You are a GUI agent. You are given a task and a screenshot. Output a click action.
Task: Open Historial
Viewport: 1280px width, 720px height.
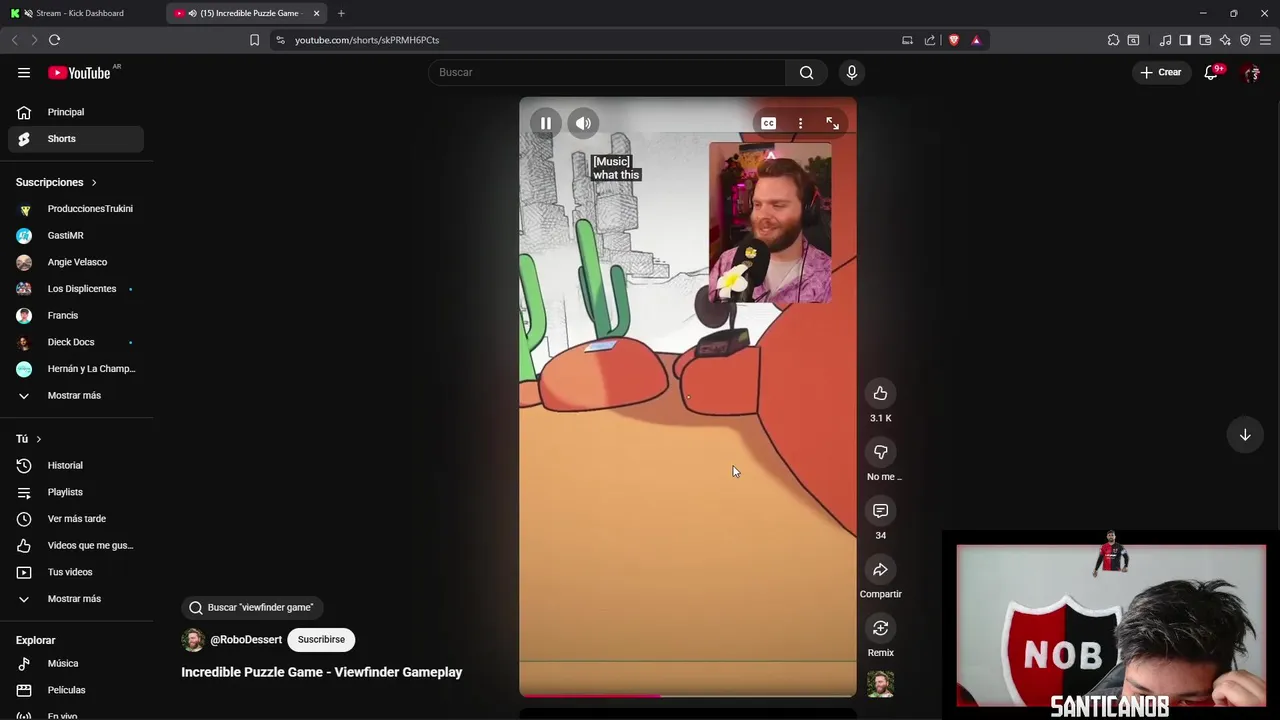76,465
